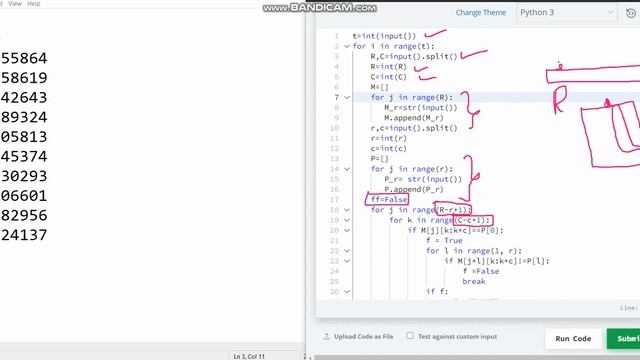The image size is (640, 360).
Task: Click the code line t=int(input())
Action: (x=384, y=36)
